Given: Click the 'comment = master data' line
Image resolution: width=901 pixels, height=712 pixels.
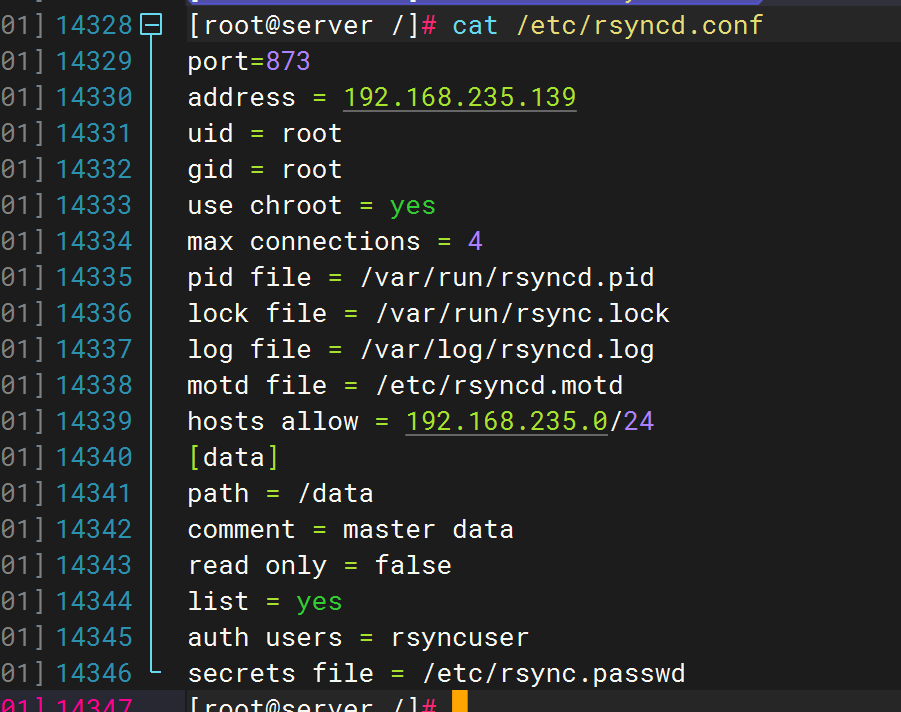Looking at the screenshot, I should [351, 530].
